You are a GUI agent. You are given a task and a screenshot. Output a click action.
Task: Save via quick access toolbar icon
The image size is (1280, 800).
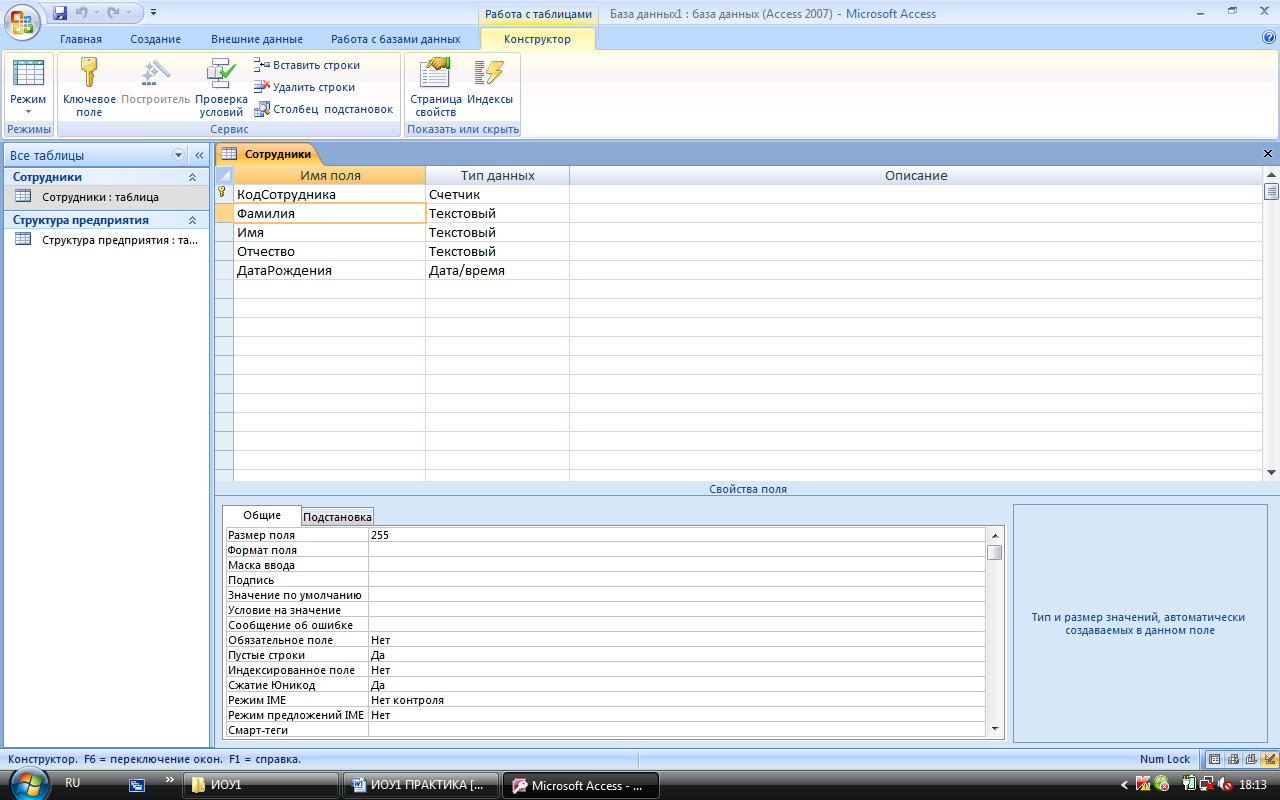60,13
